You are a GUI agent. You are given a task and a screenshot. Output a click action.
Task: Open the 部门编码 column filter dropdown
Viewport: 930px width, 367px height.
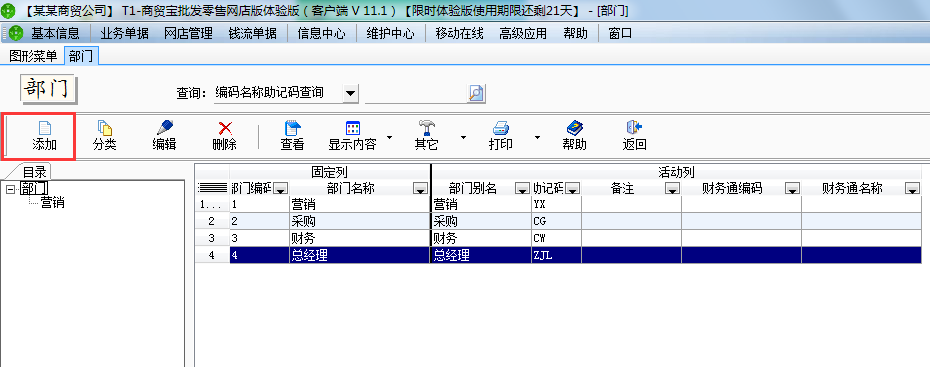coord(281,189)
